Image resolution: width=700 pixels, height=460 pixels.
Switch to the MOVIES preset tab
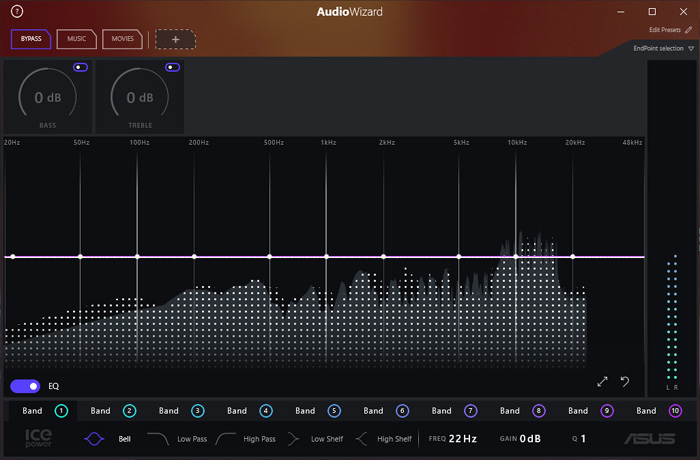point(123,39)
